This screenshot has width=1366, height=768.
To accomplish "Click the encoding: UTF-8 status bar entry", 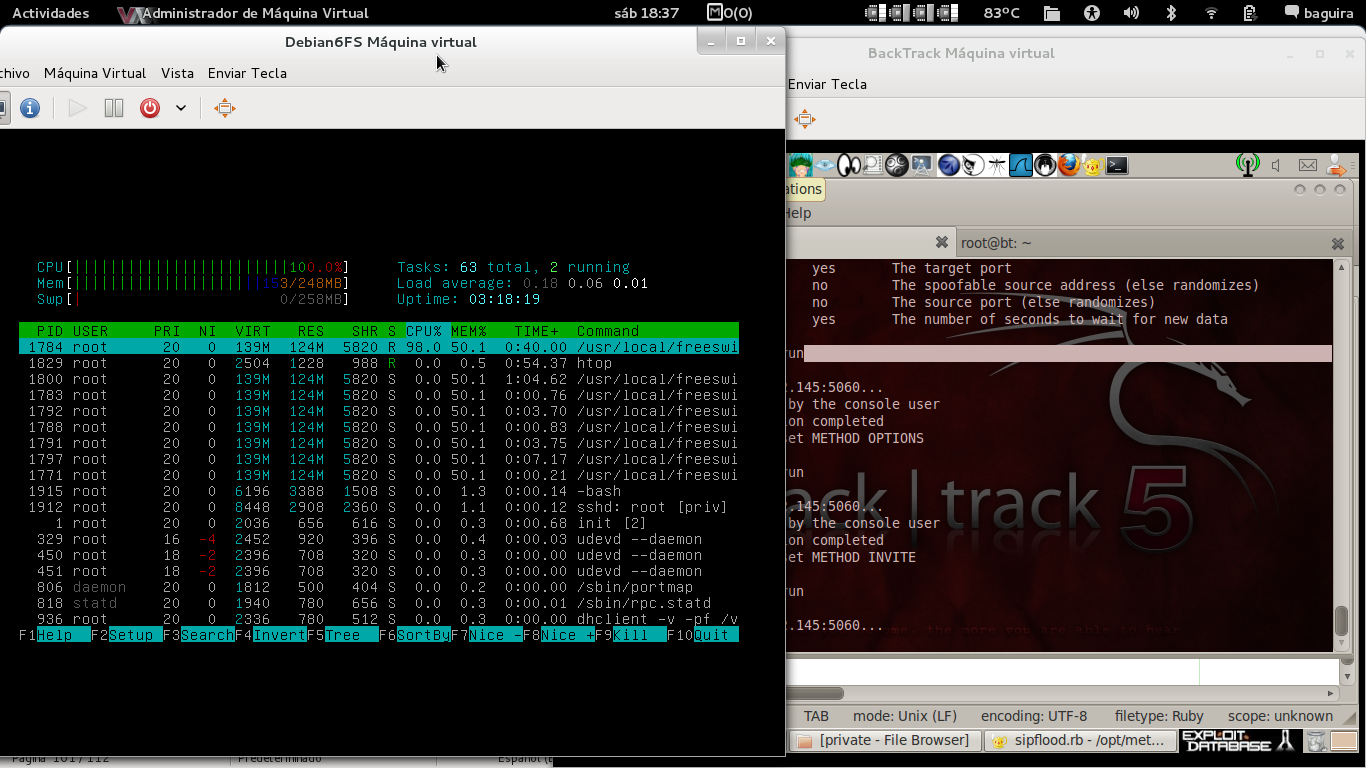I will tap(1034, 716).
